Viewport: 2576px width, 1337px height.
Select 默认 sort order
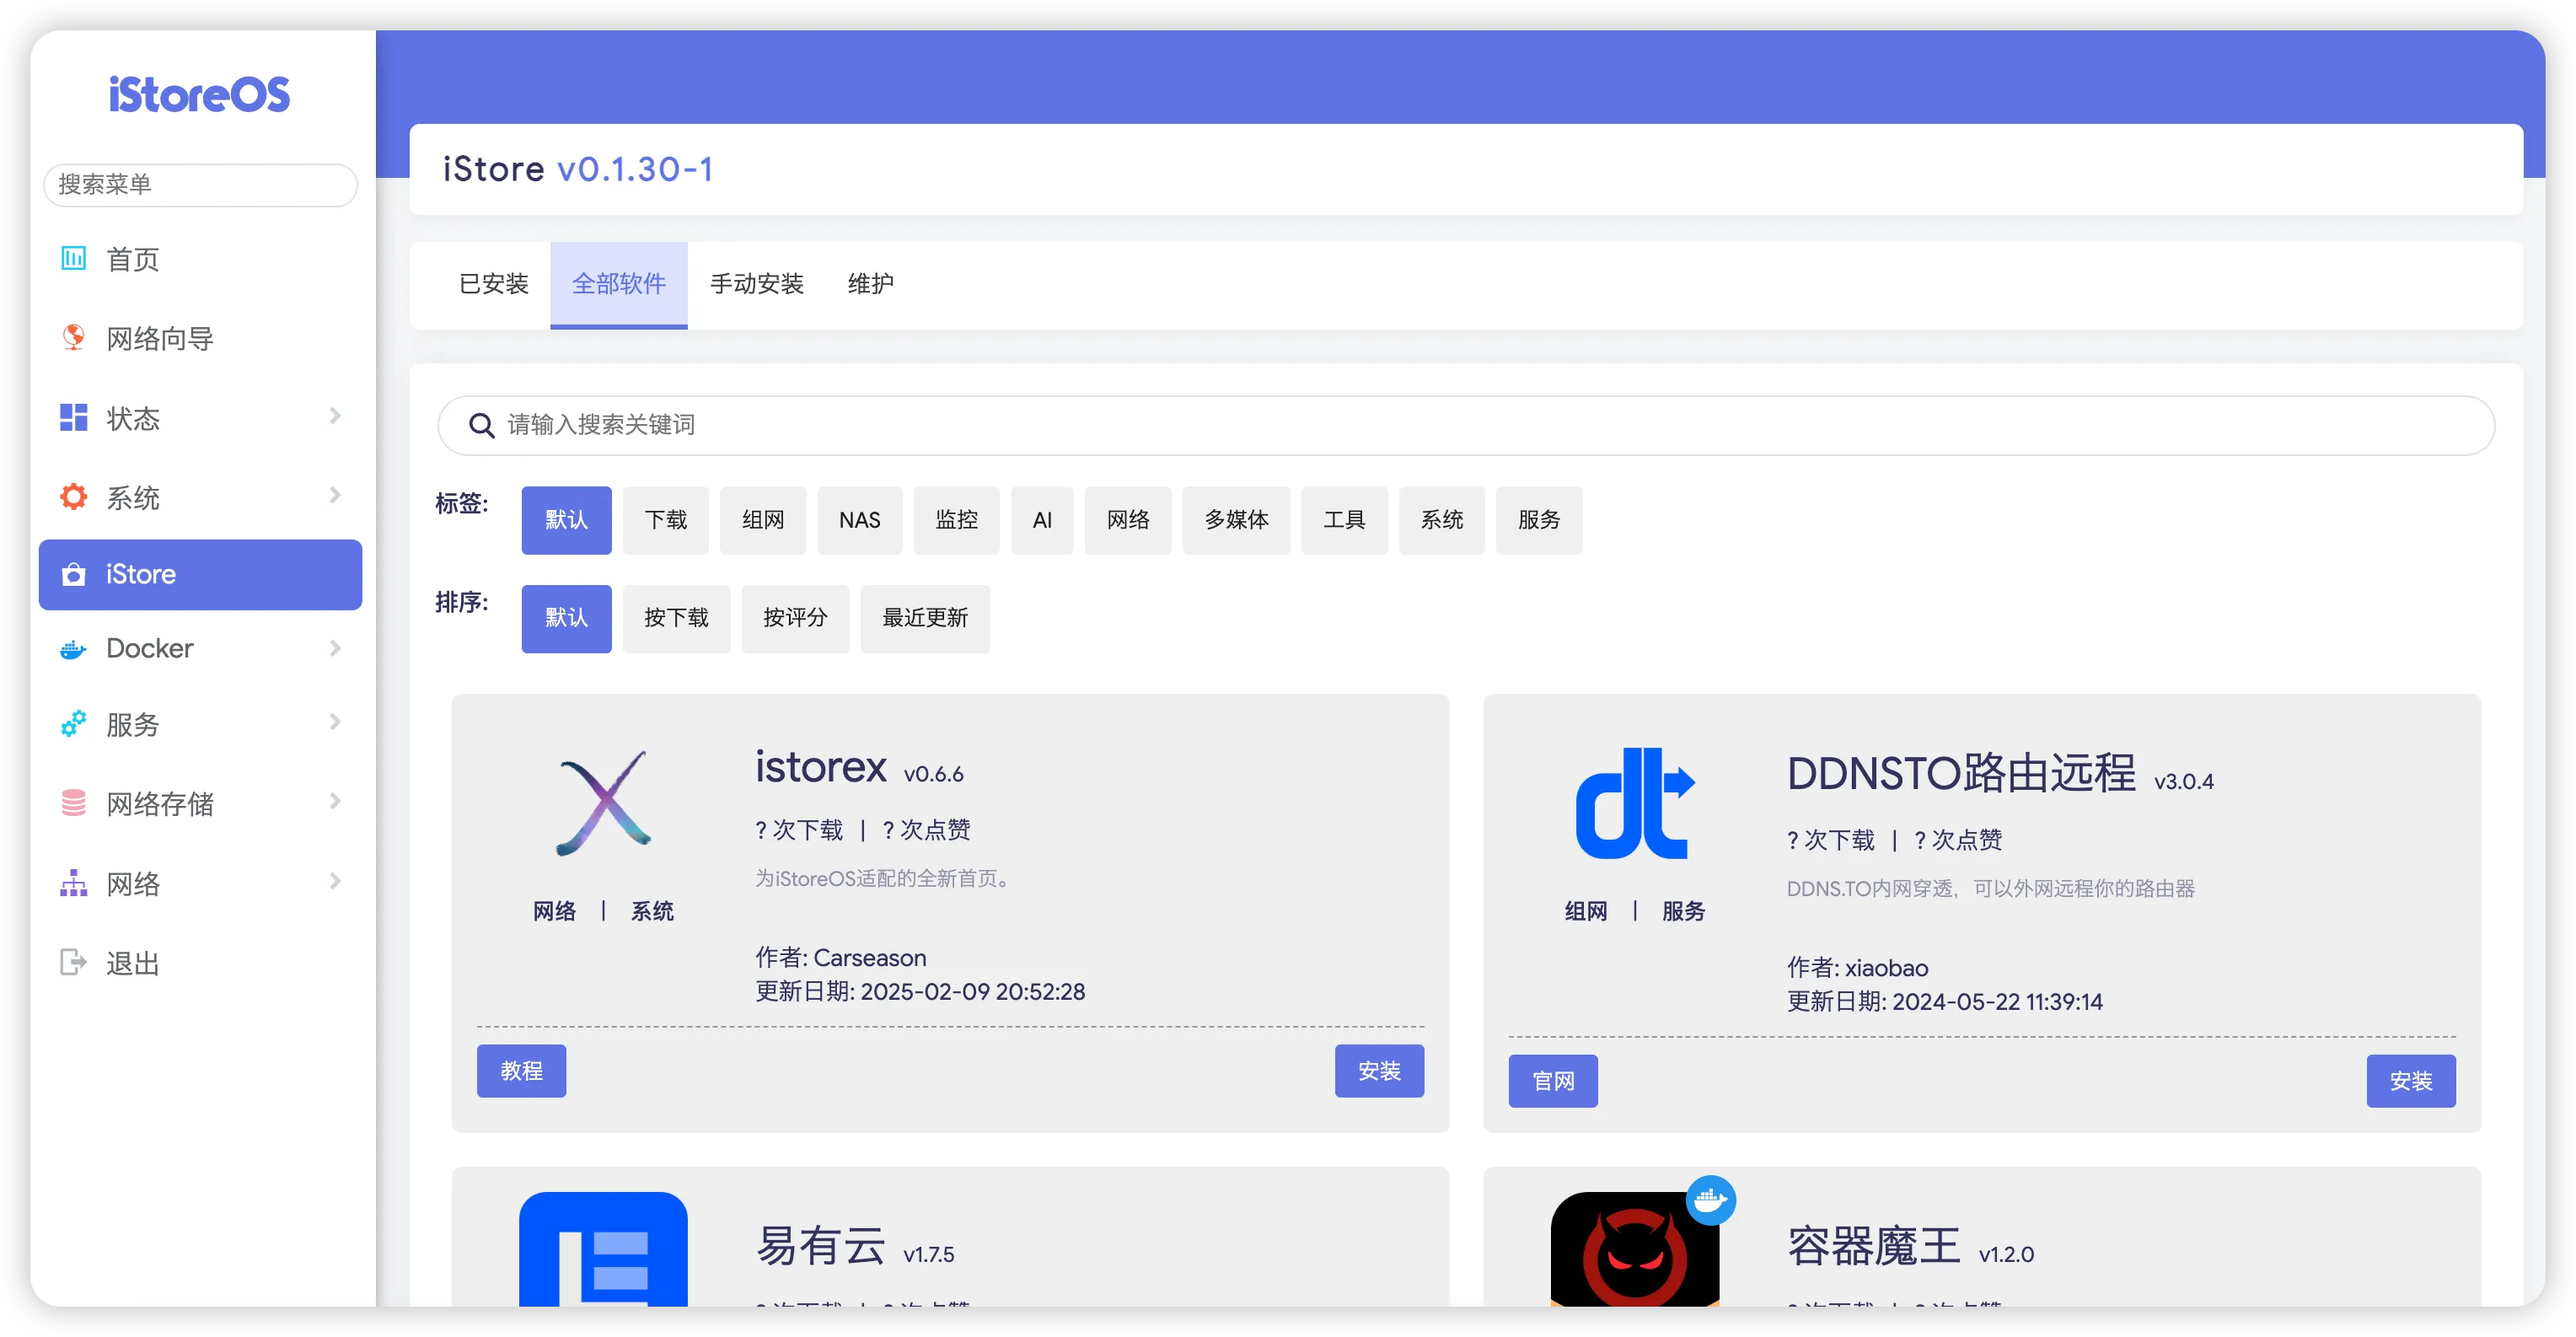click(566, 619)
